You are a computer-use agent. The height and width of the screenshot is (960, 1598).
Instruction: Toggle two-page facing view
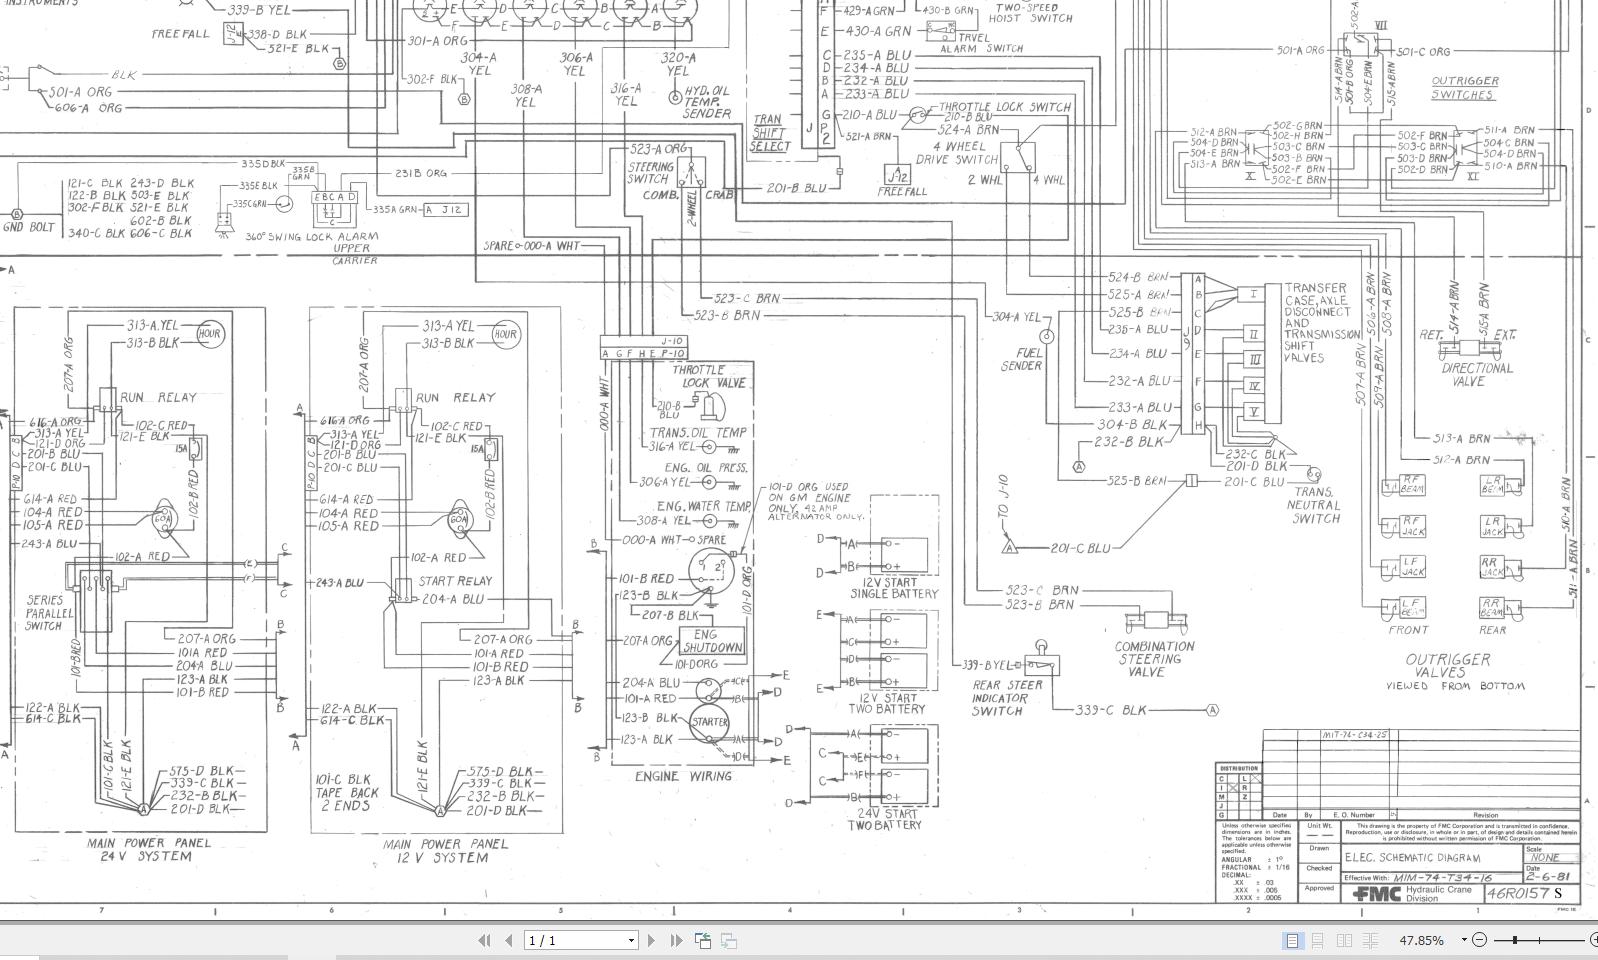(x=1345, y=940)
